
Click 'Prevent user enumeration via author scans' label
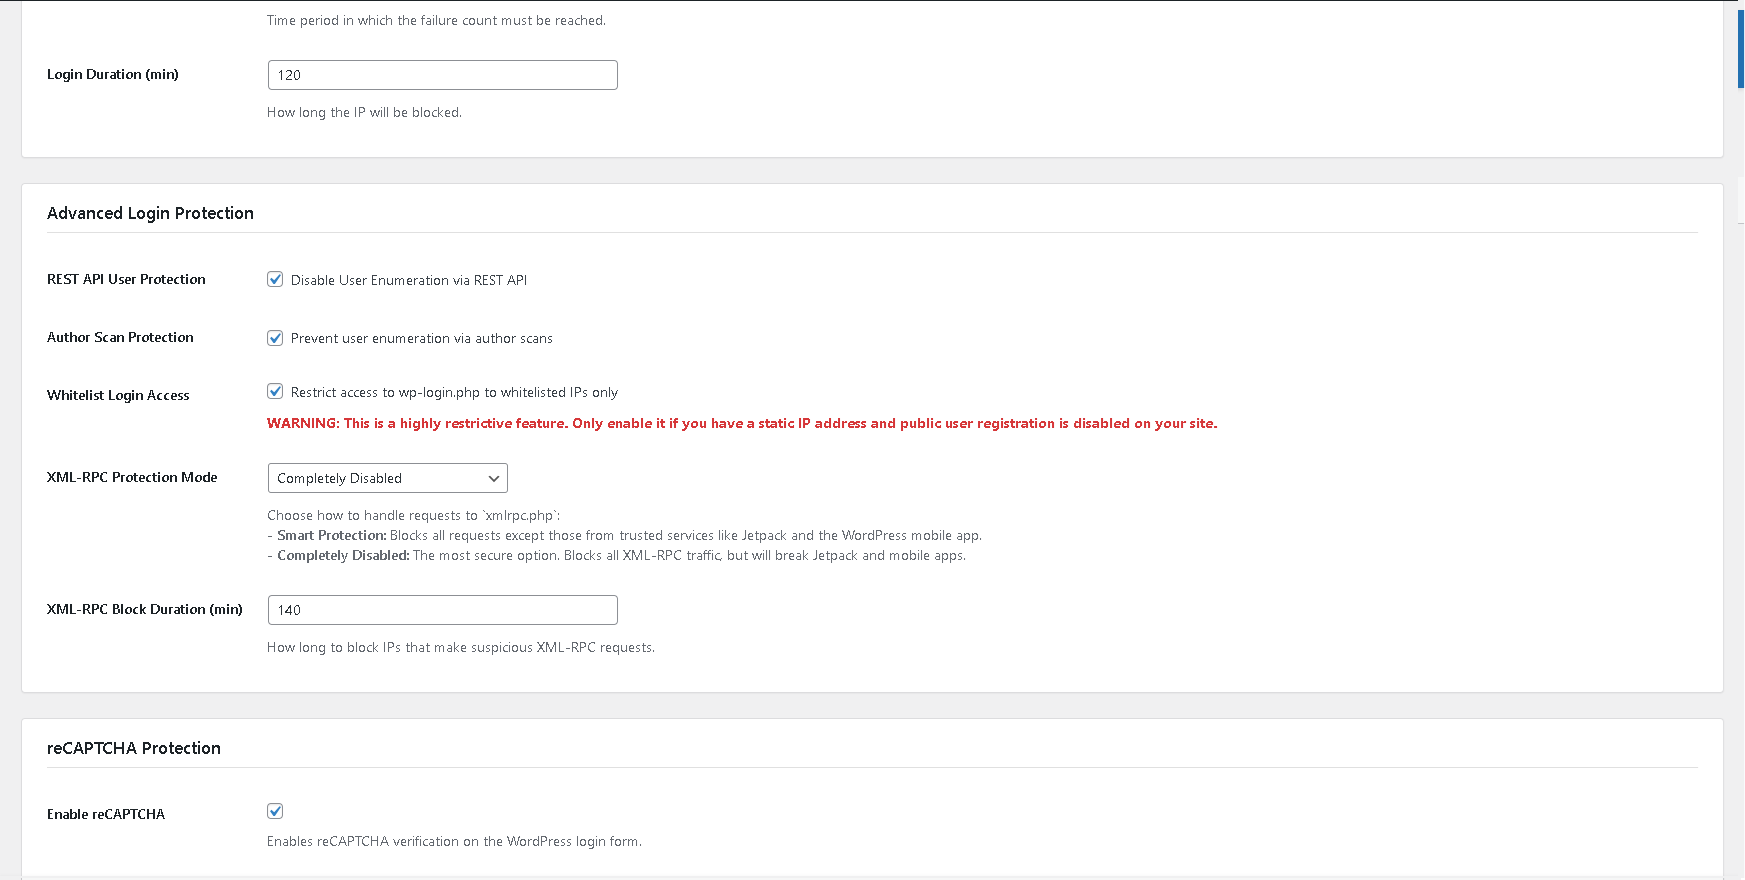(x=421, y=339)
